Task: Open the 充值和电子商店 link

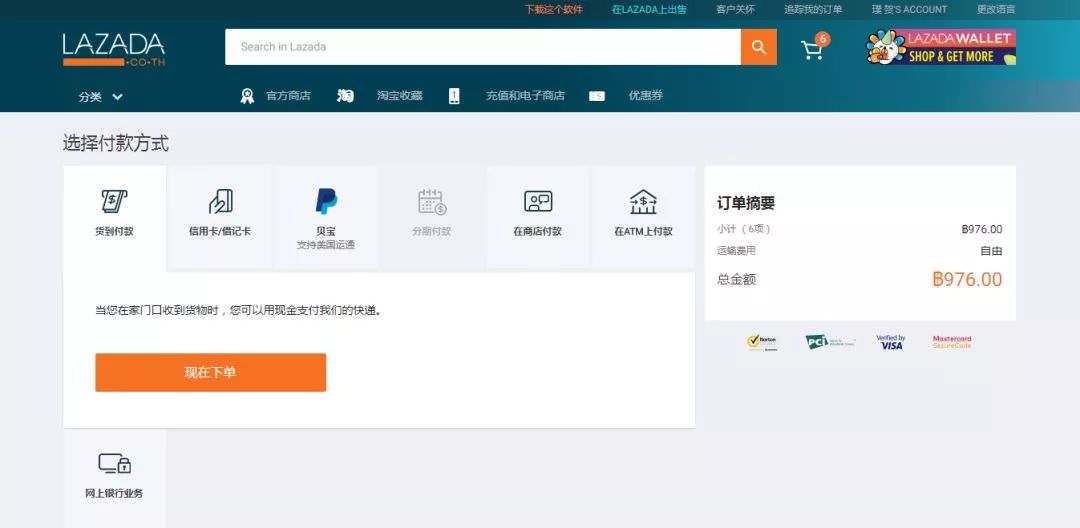Action: (x=526, y=96)
